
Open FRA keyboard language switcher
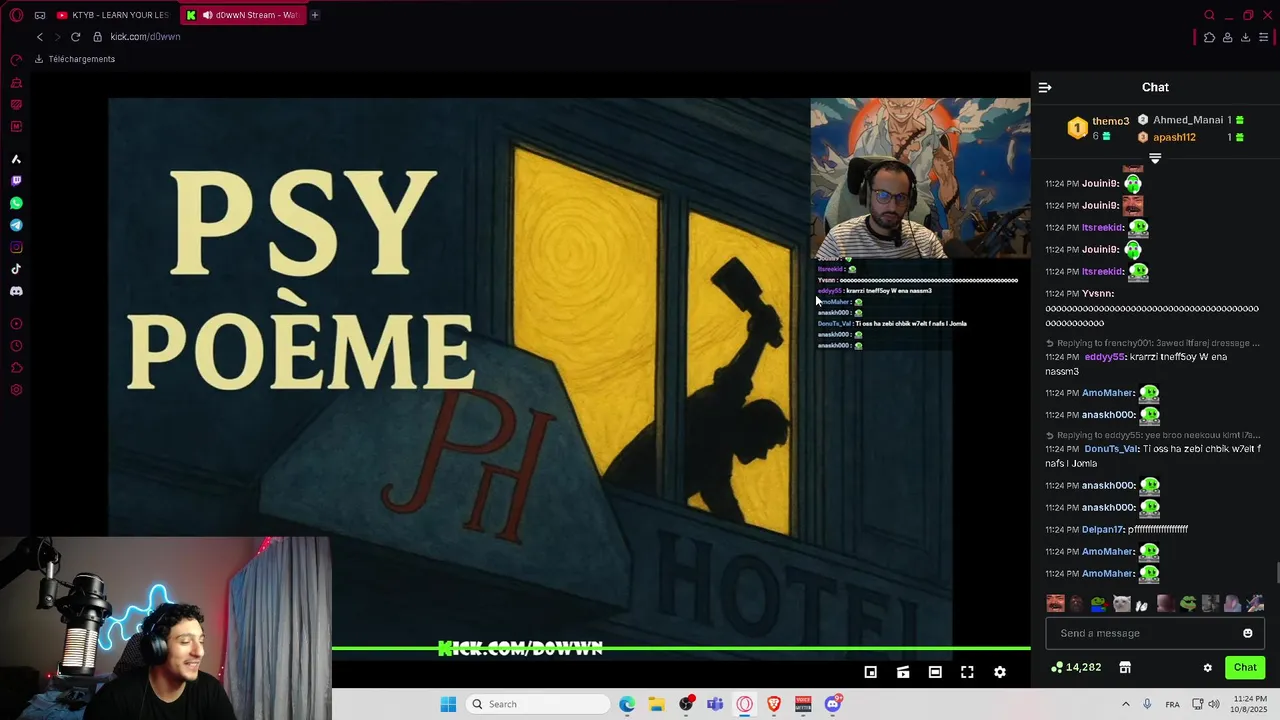pyautogui.click(x=1172, y=704)
